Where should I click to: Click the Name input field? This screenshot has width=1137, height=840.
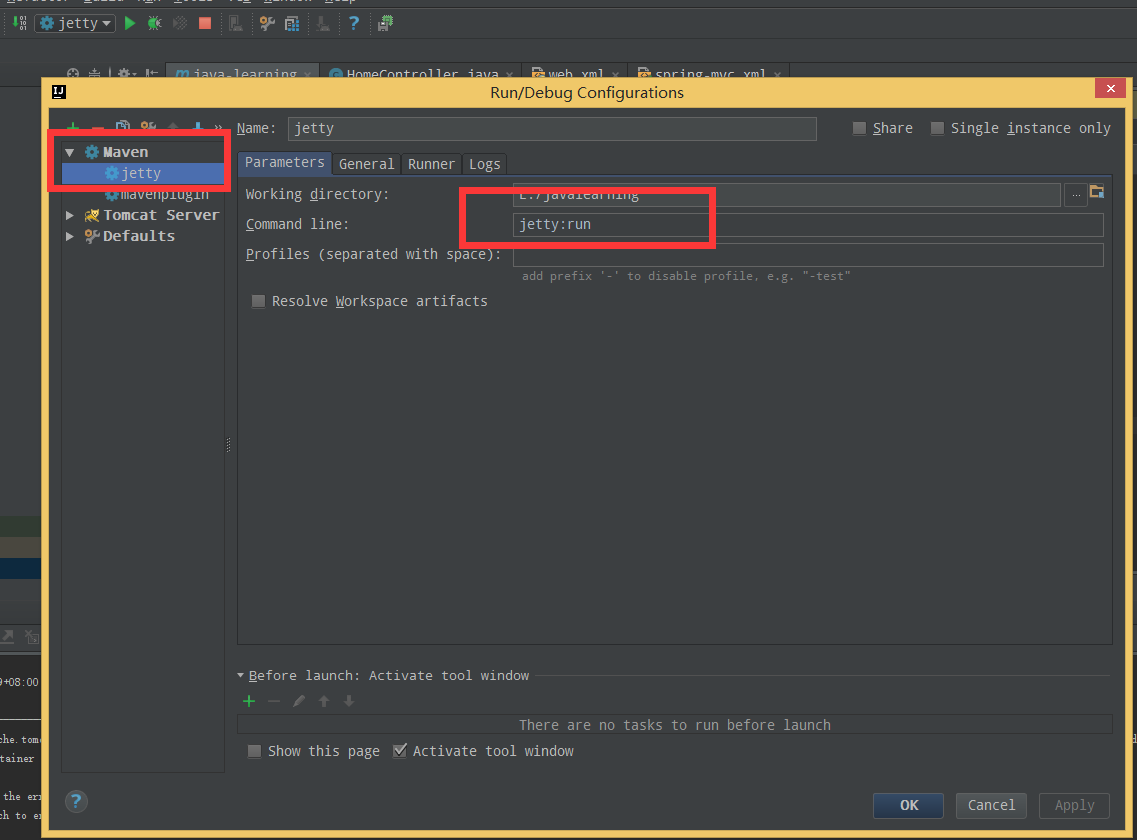coord(552,128)
